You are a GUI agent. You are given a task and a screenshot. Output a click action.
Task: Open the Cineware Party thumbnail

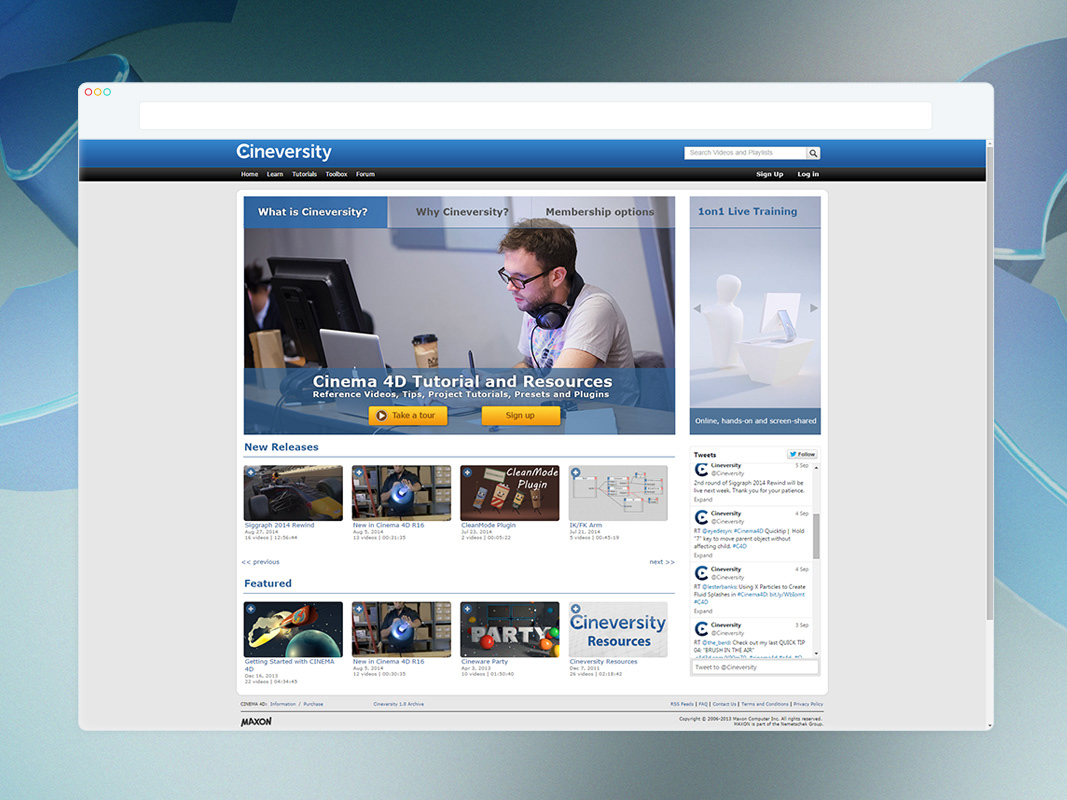[x=510, y=629]
